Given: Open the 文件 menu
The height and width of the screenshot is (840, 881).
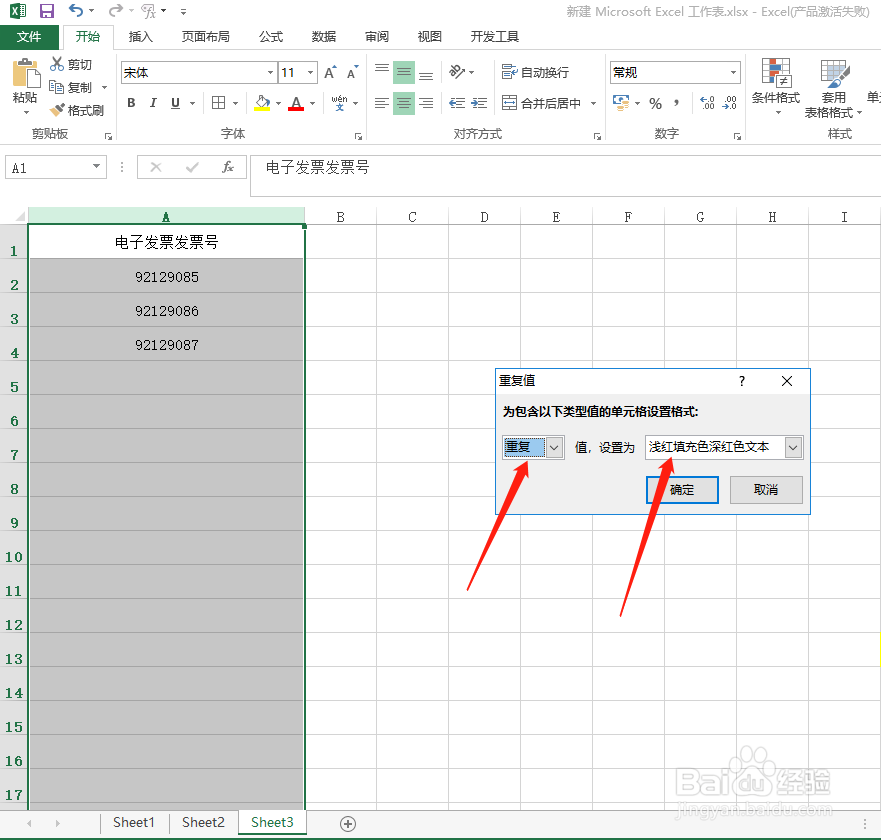Looking at the screenshot, I should (30, 36).
